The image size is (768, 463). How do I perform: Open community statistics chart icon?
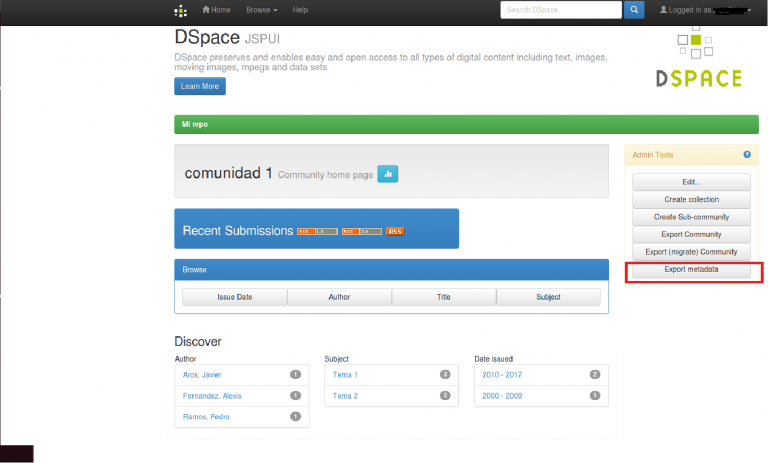click(388, 174)
